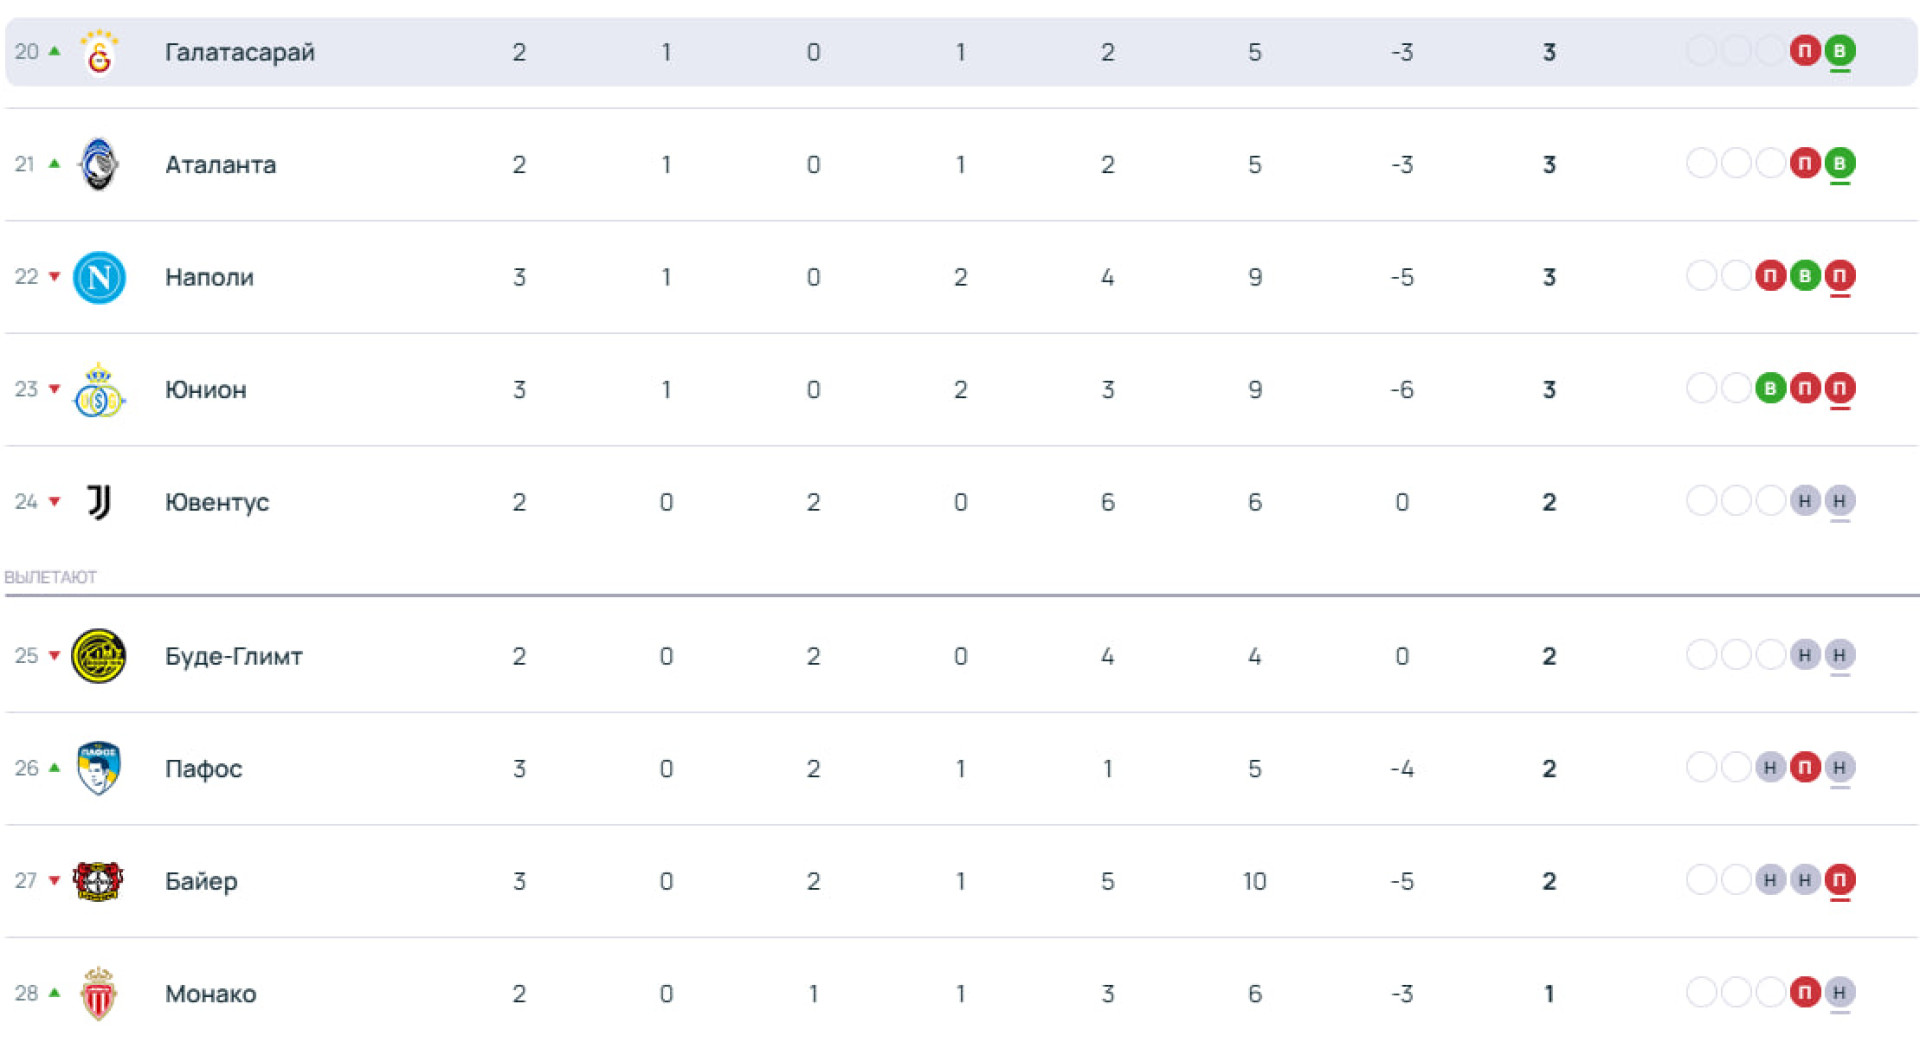This screenshot has height=1049, width=1920.
Task: Open the Bodø/Glimt yellow badge
Action: pyautogui.click(x=99, y=656)
